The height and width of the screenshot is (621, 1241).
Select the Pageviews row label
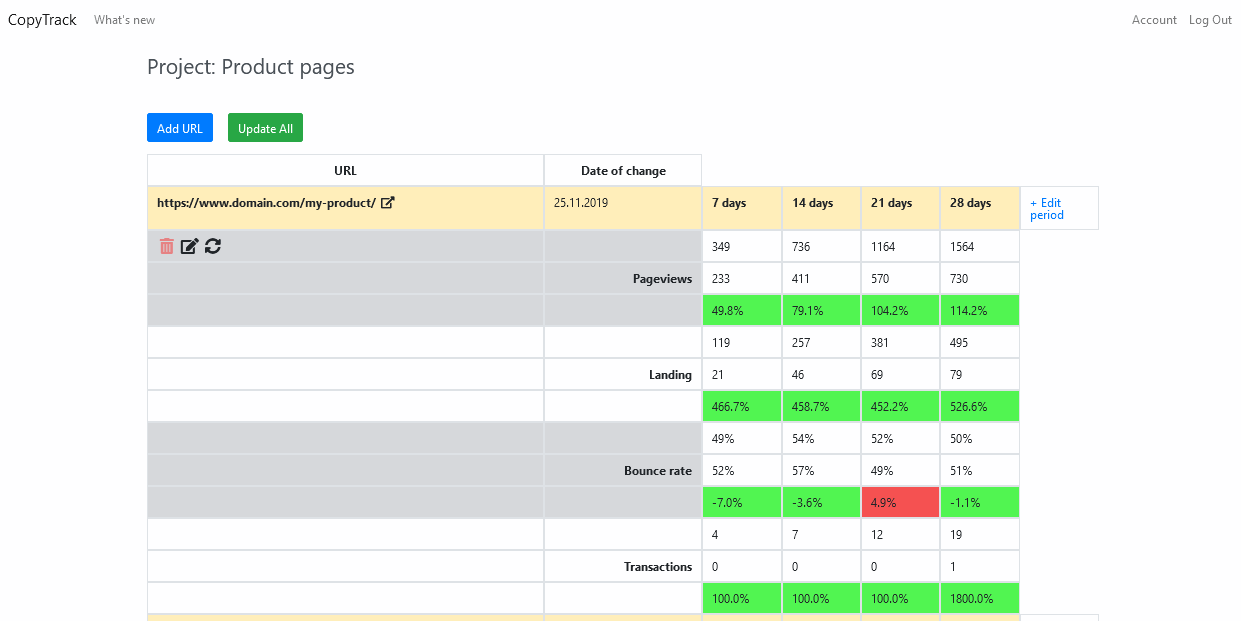point(663,279)
